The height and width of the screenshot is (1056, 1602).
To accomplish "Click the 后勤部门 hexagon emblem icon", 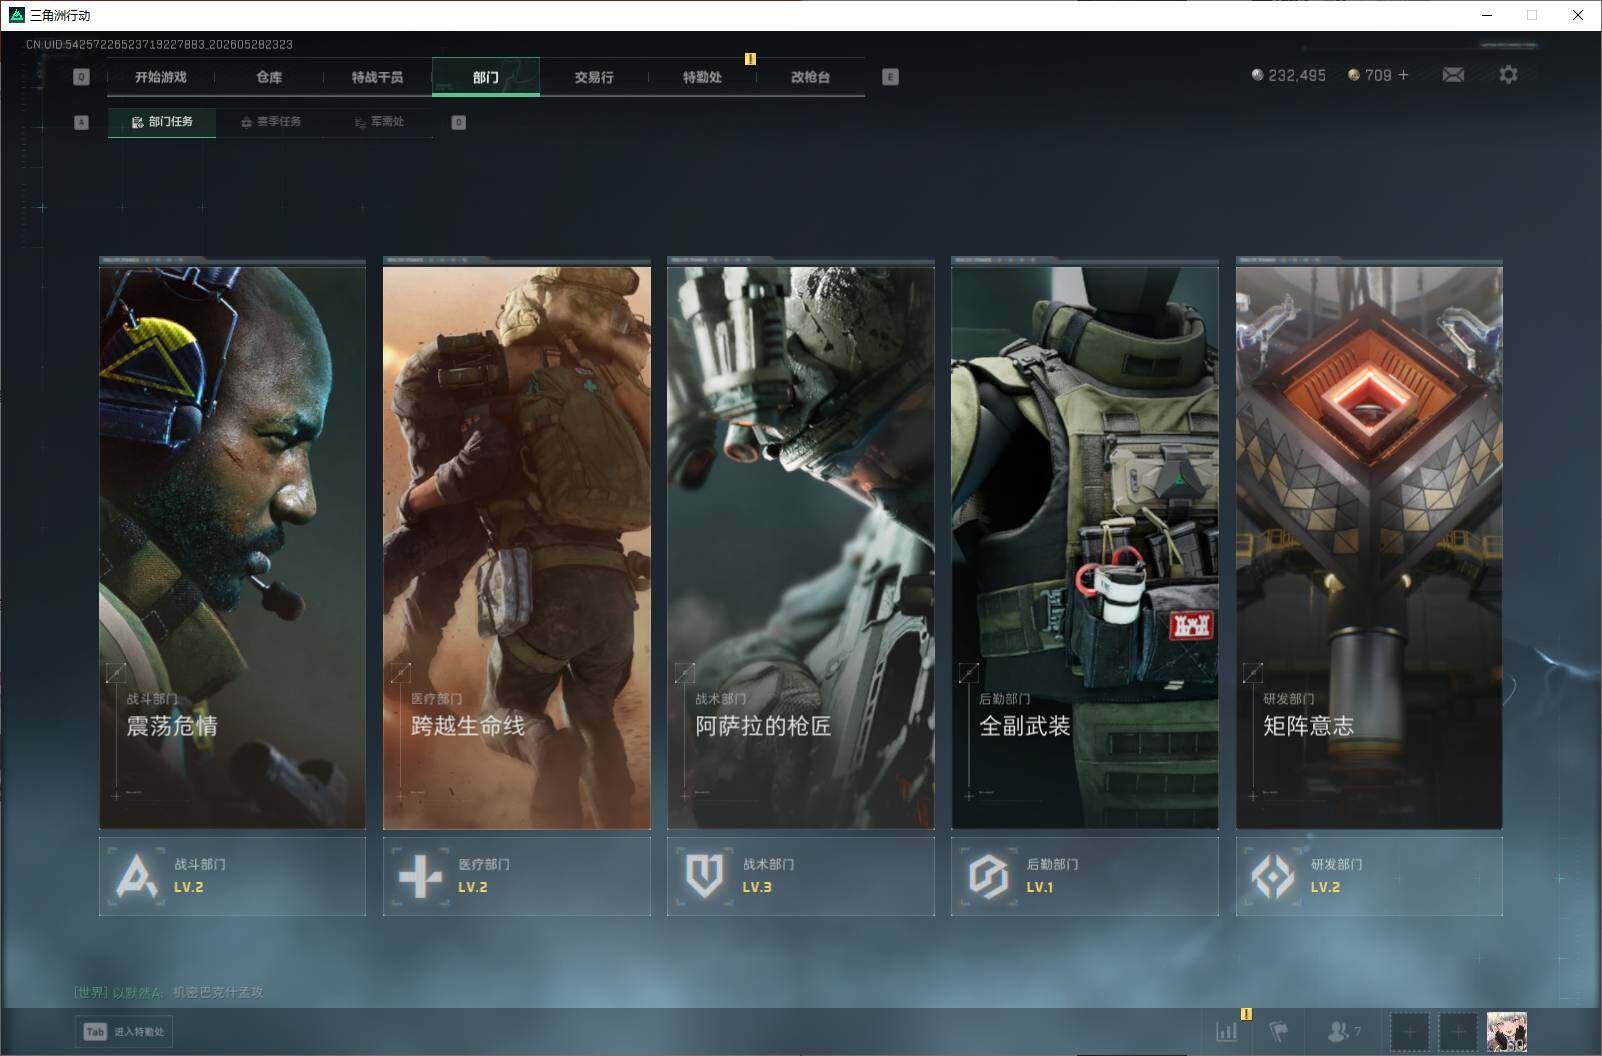I will pos(988,877).
